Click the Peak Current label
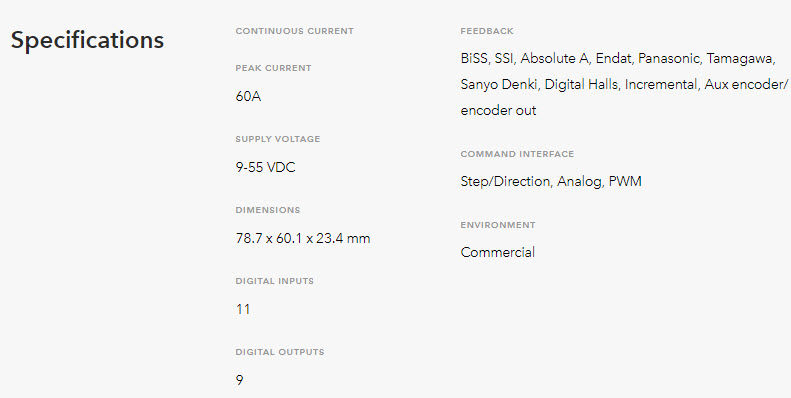Image resolution: width=791 pixels, height=398 pixels. coord(273,68)
